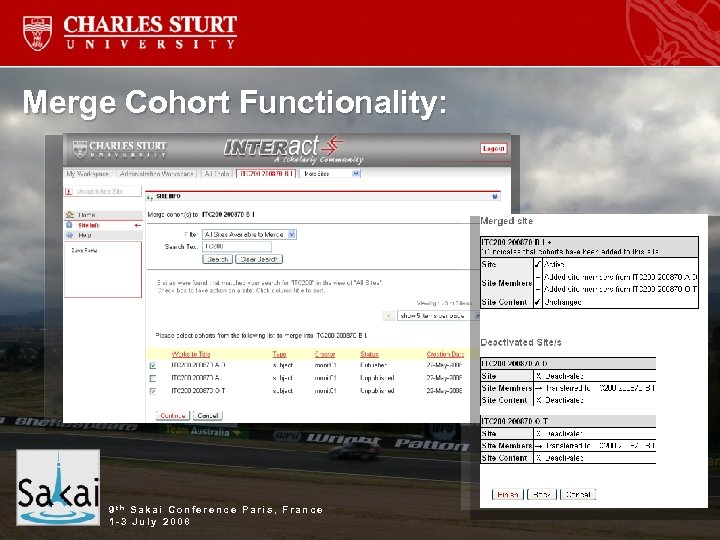
Task: Switch to the My Workspace tab
Action: [x=87, y=174]
